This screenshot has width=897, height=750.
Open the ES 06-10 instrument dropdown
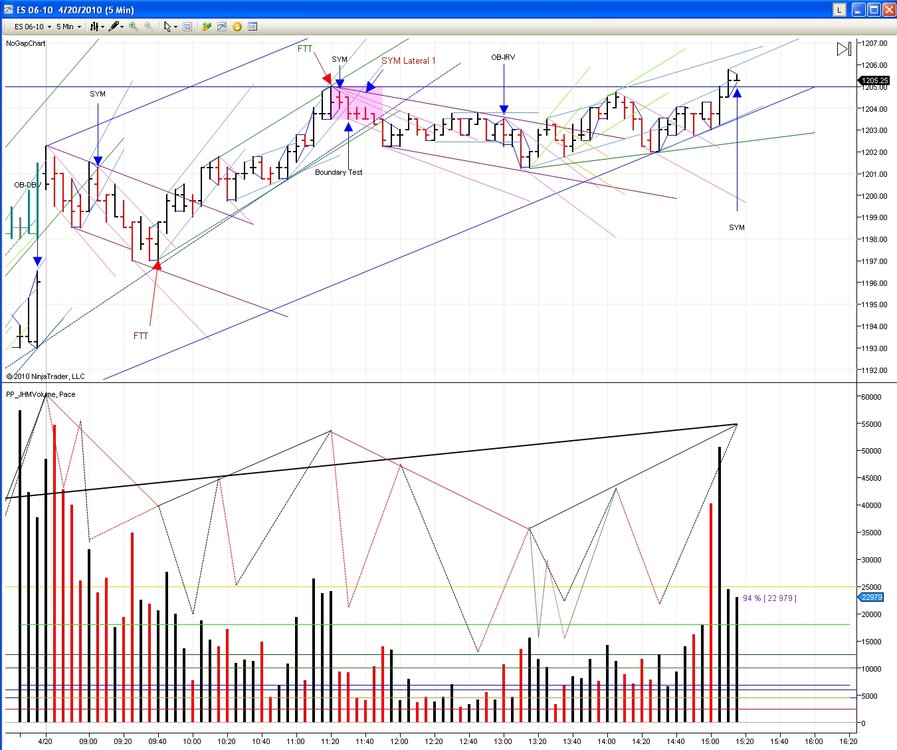tap(32, 26)
